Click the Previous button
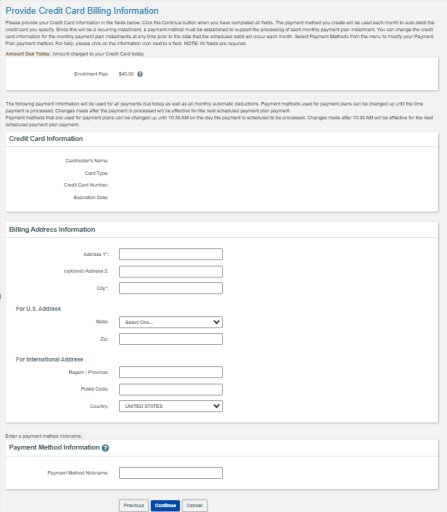447x512 pixels. coord(134,505)
